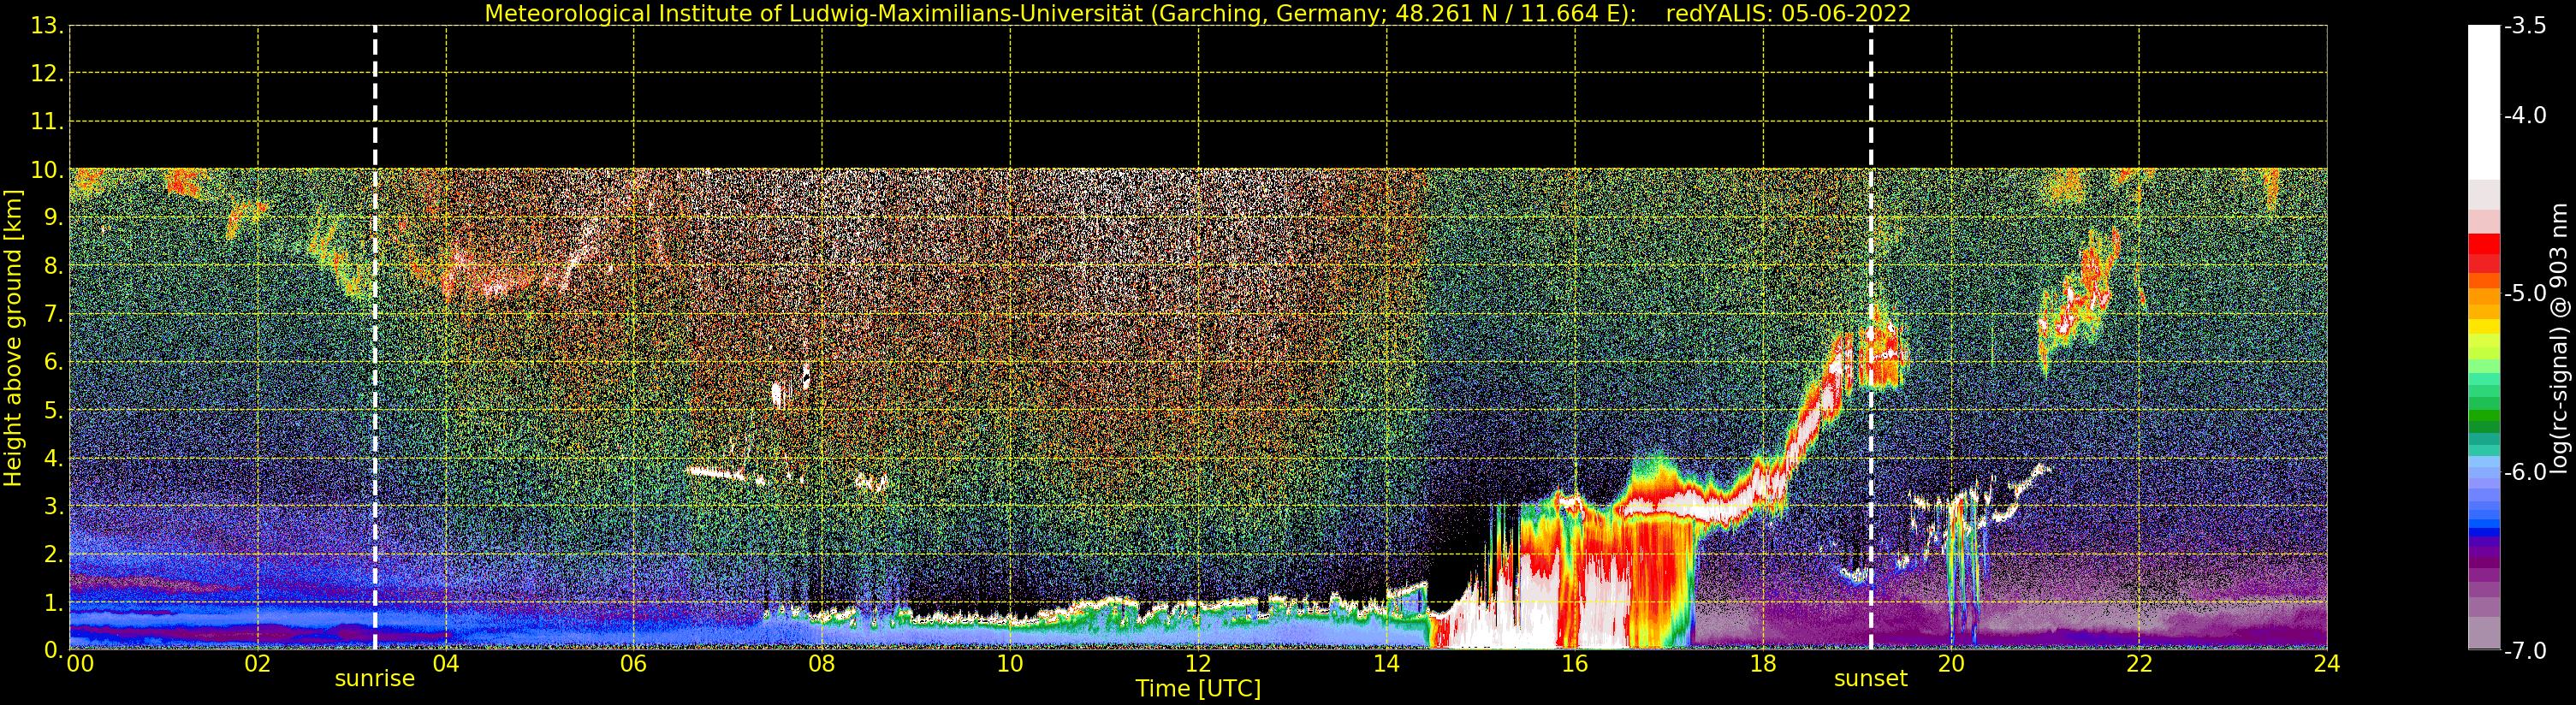Click the '6.' height axis tick label
This screenshot has width=2576, height=705.
(53, 362)
